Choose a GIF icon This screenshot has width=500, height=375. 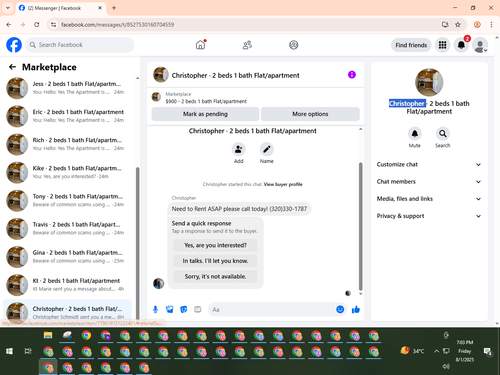click(198, 310)
